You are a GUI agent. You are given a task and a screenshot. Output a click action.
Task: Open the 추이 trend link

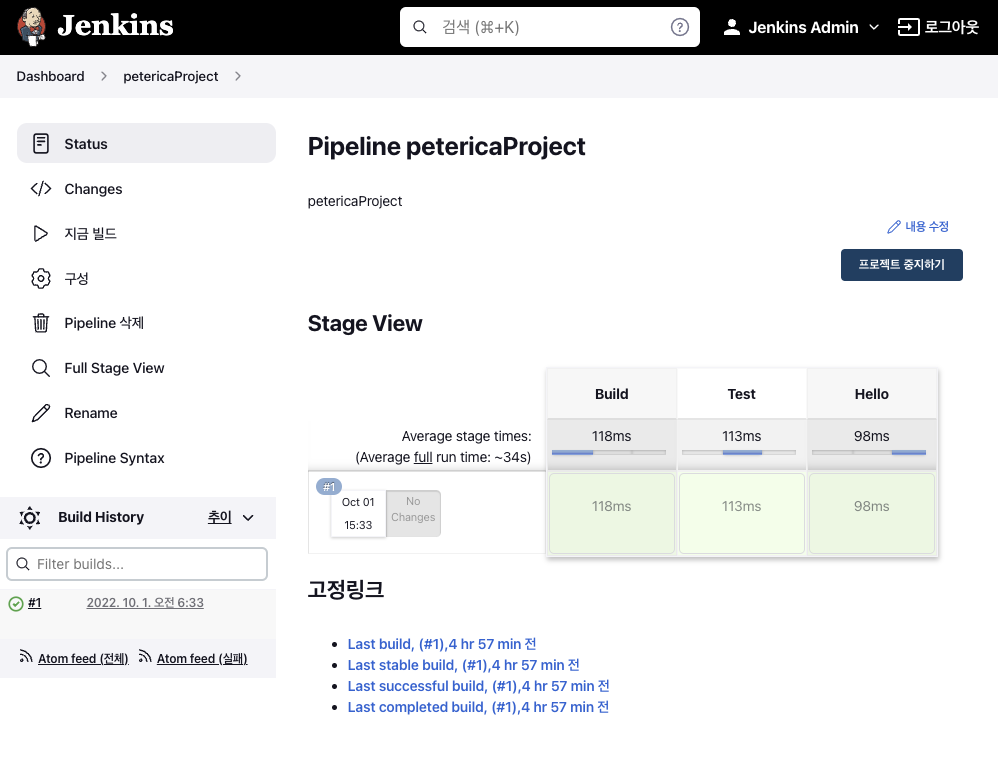(220, 518)
